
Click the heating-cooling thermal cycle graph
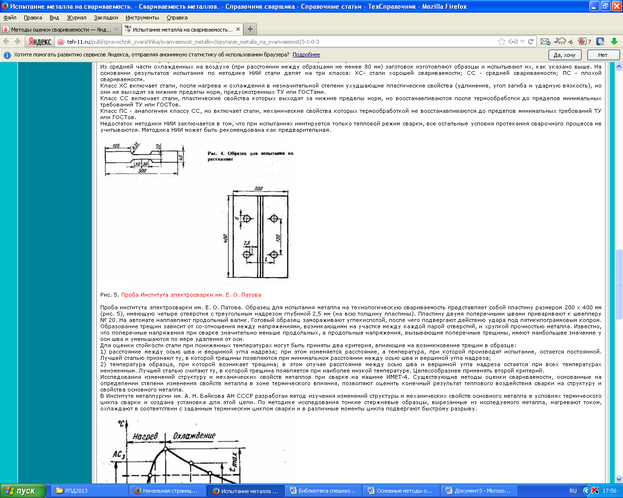coord(179,452)
